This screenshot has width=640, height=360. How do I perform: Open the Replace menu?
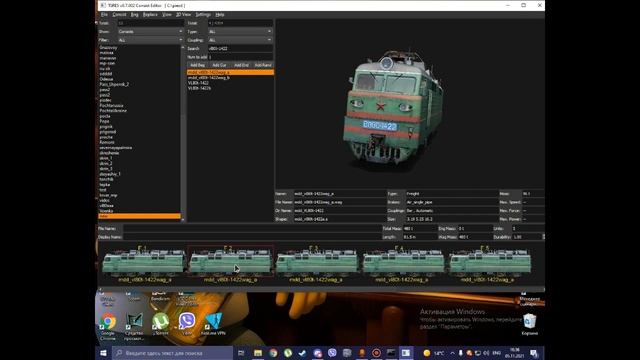pos(150,14)
